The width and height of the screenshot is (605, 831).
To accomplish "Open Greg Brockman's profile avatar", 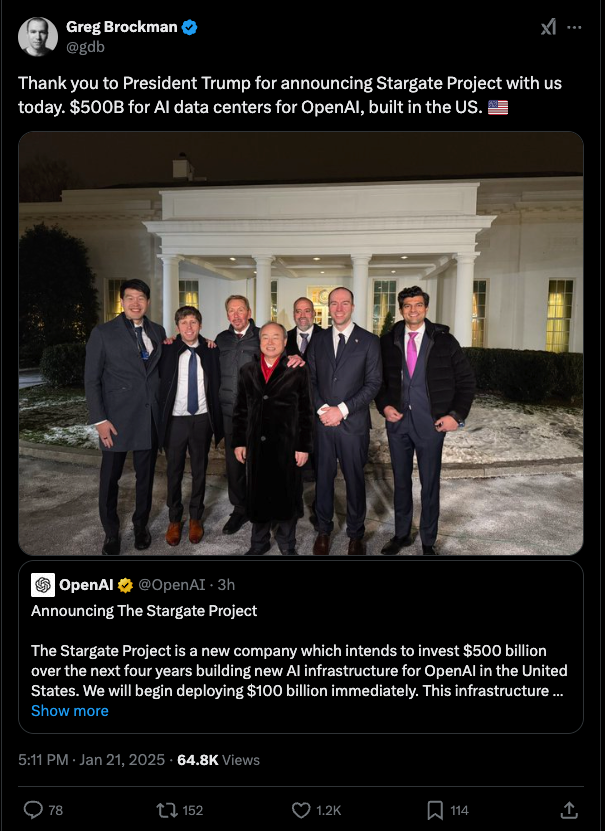I will 38,37.
